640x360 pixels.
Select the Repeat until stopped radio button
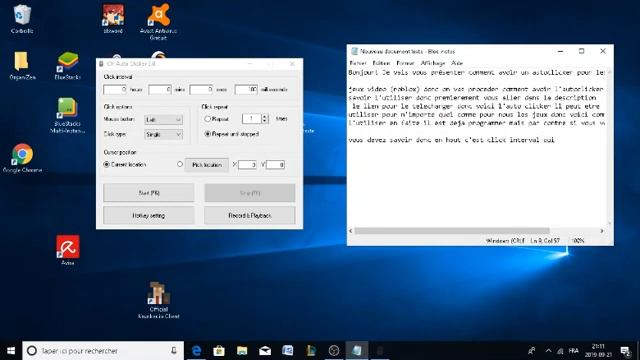(x=207, y=134)
